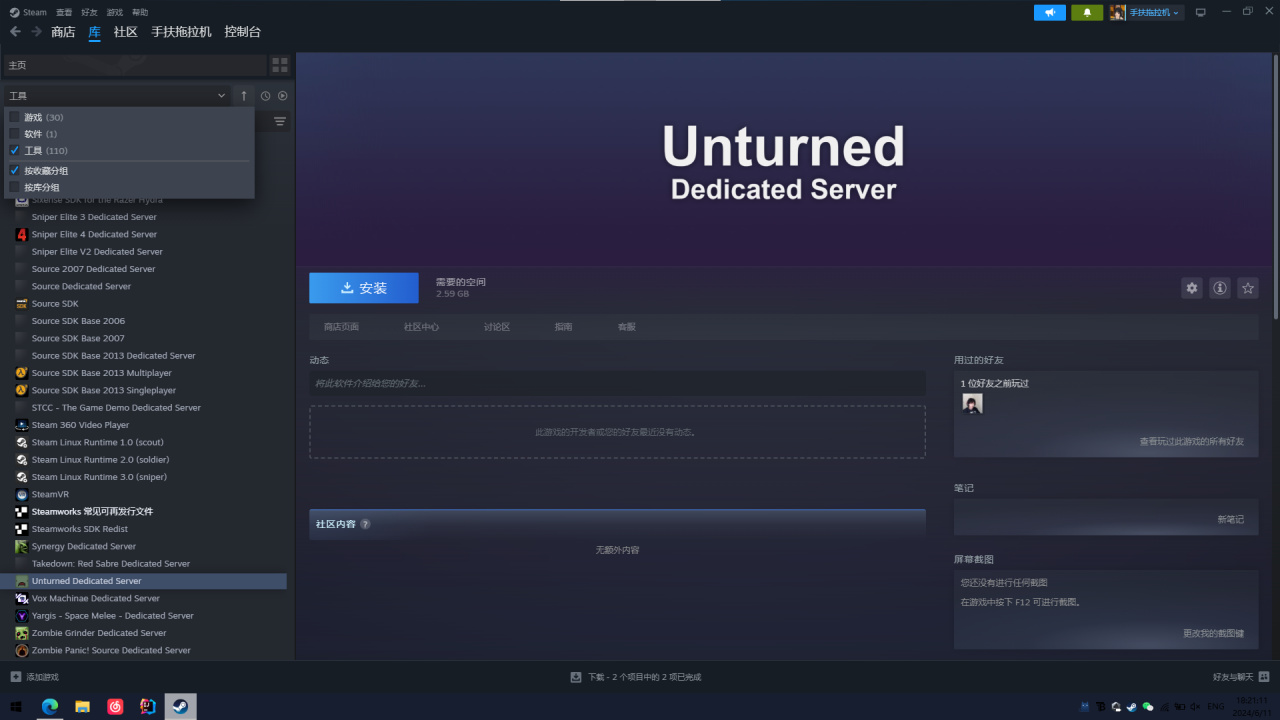Click the 社区内容 help question mark
This screenshot has height=720, width=1280.
pos(365,524)
